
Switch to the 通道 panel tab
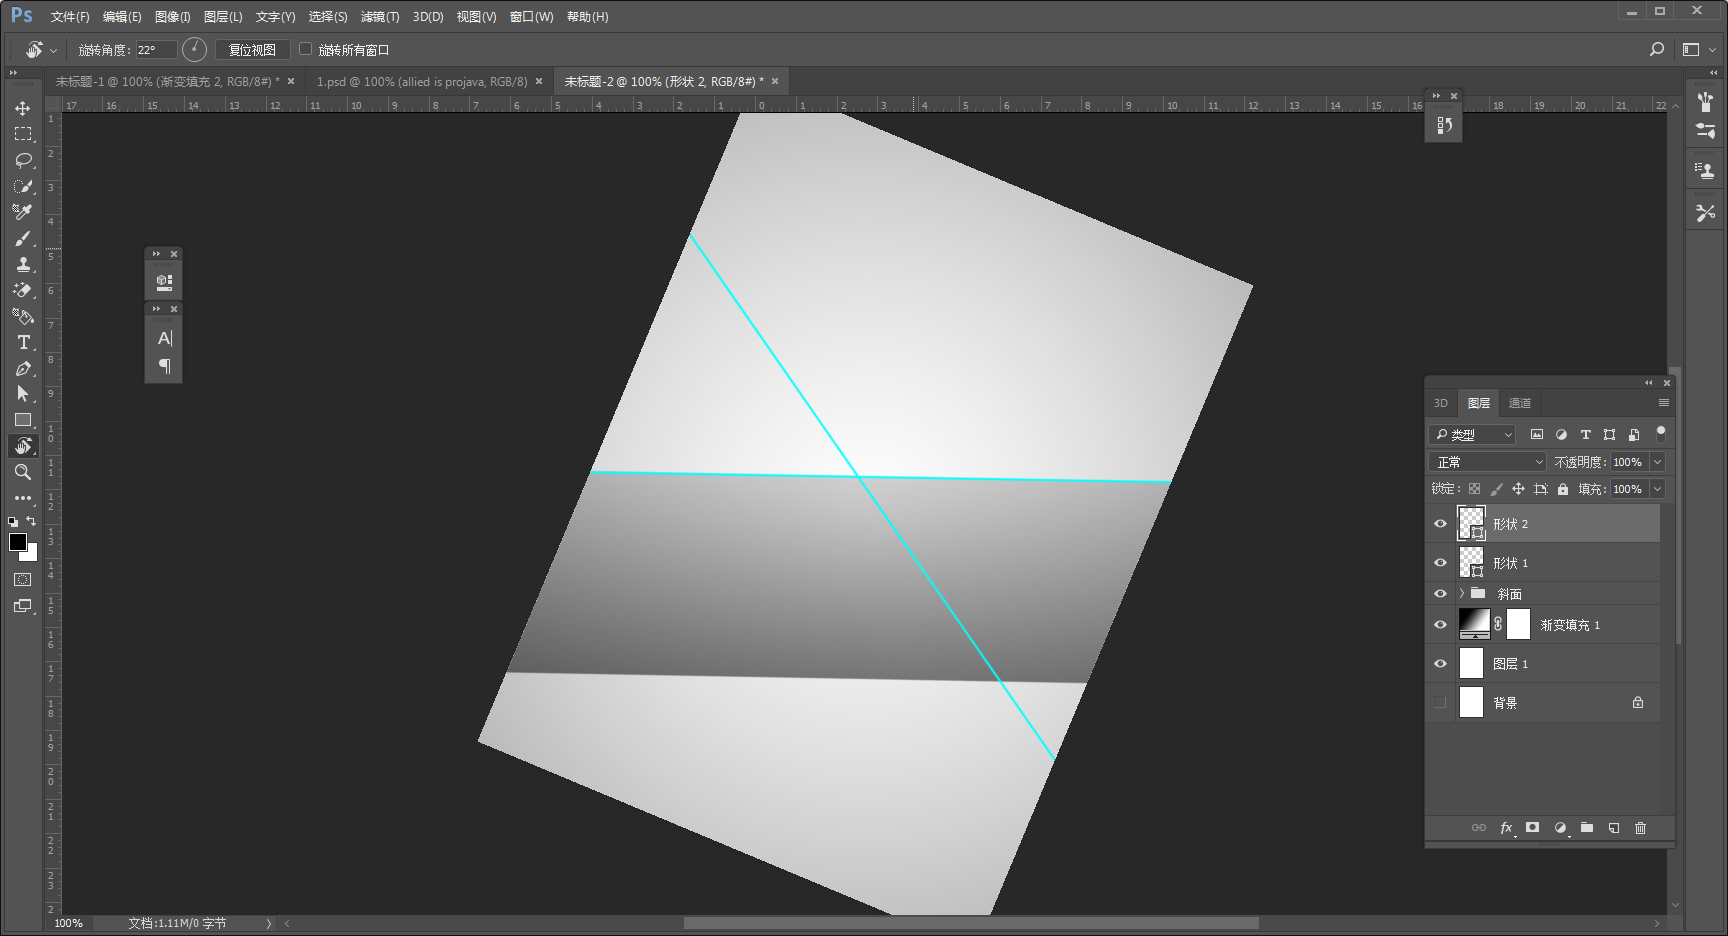pos(1520,403)
